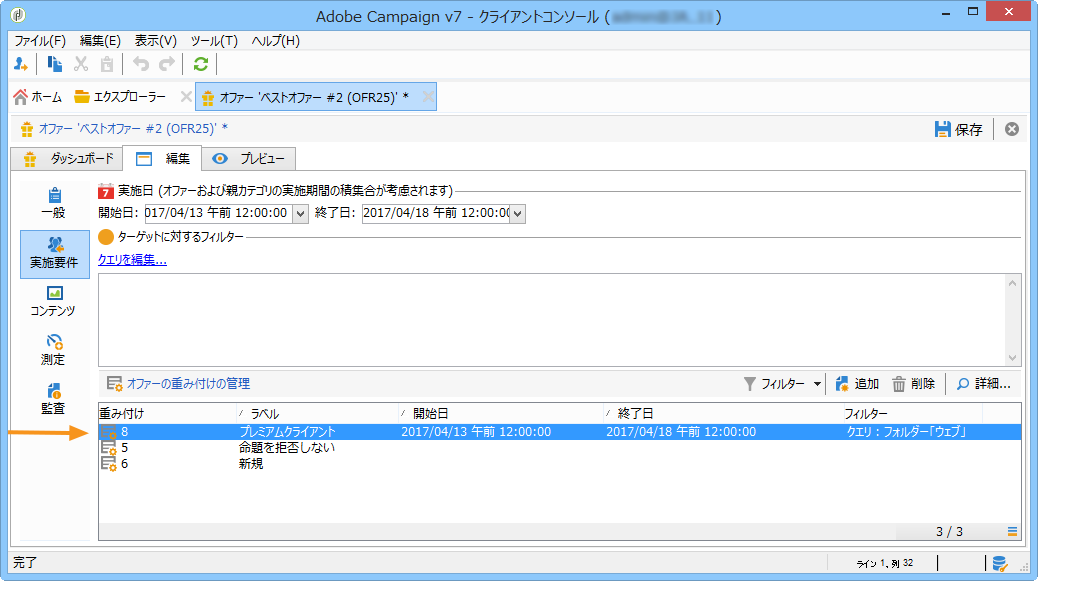Expand the フィルター dropdown arrow

[x=816, y=384]
